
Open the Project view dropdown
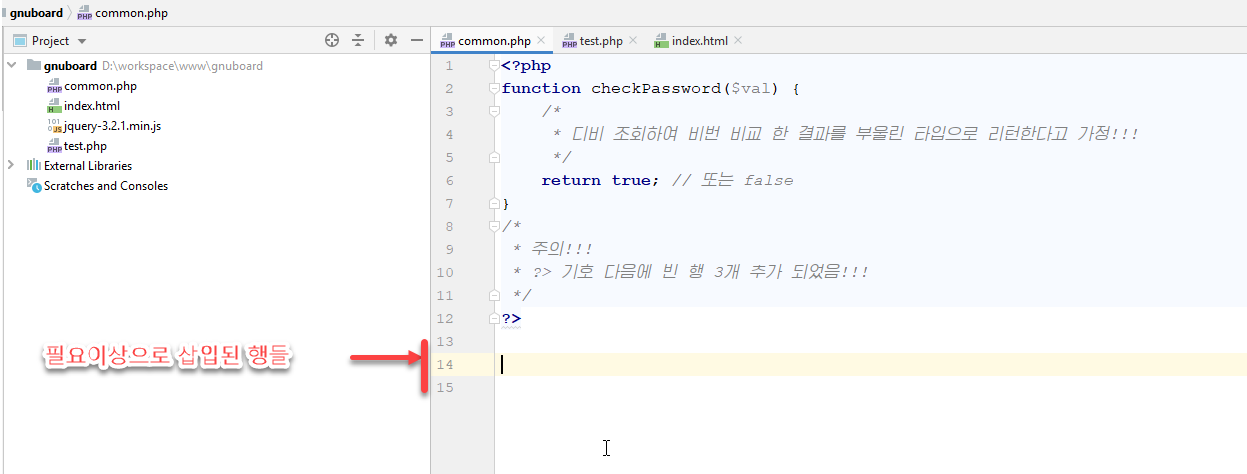tap(82, 41)
